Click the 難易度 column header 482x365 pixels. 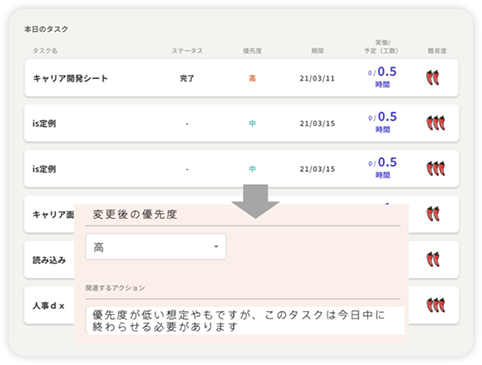[437, 51]
